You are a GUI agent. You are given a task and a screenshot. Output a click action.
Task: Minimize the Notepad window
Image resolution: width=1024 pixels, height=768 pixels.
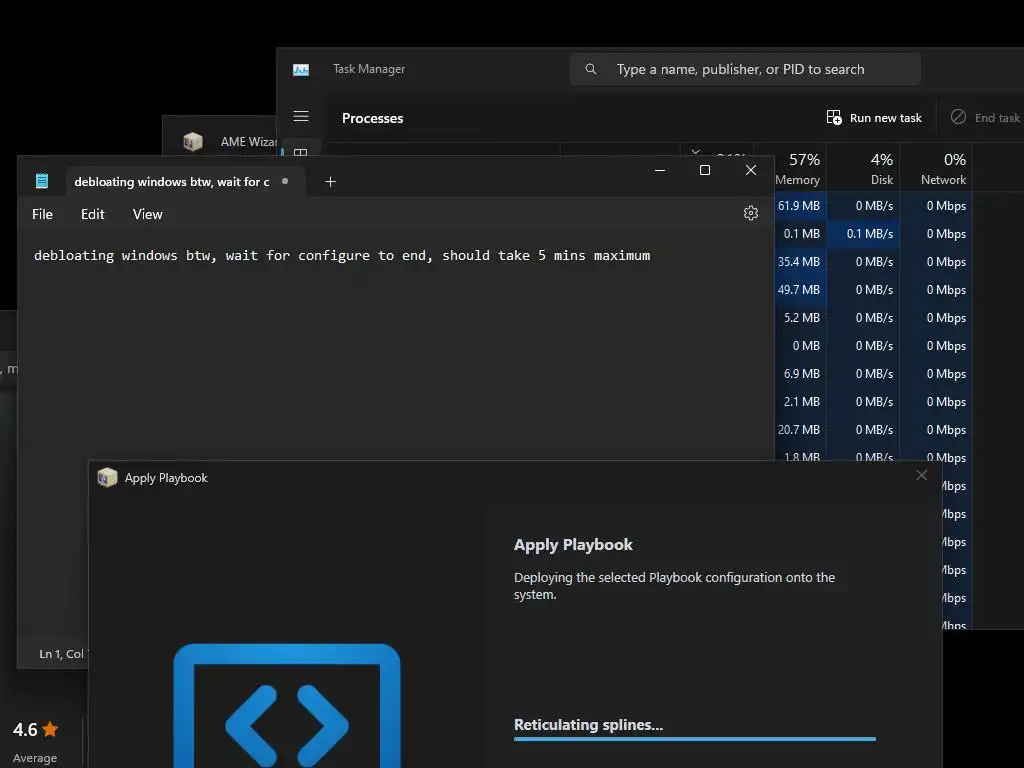660,170
